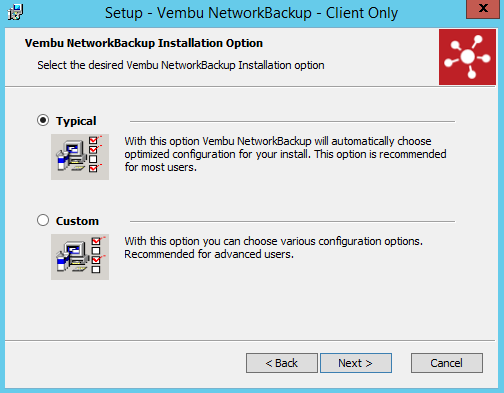Click the Installation Option bold heading

pyautogui.click(x=144, y=43)
